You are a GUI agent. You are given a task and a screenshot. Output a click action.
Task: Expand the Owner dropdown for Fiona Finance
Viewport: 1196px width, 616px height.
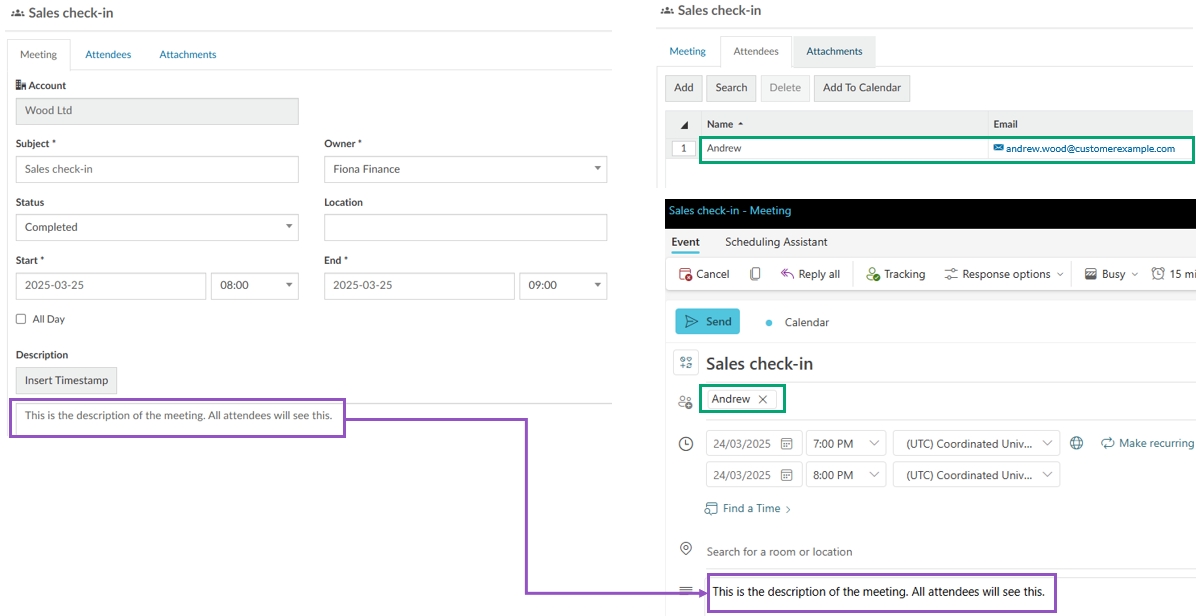(x=465, y=169)
